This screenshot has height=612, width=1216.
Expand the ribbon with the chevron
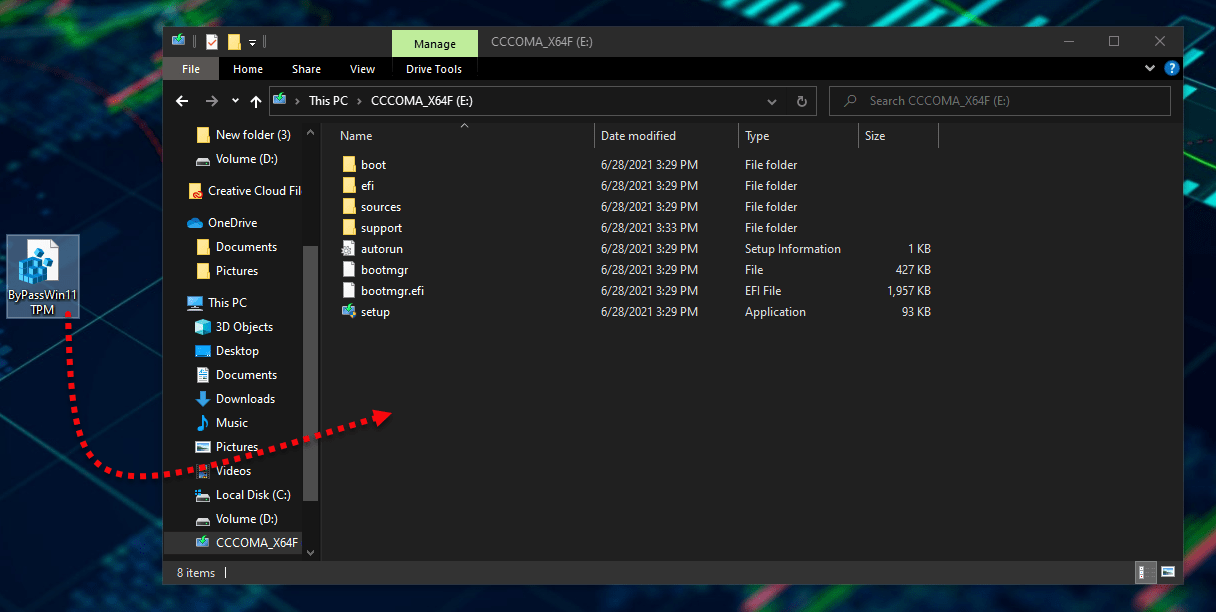(x=1150, y=69)
